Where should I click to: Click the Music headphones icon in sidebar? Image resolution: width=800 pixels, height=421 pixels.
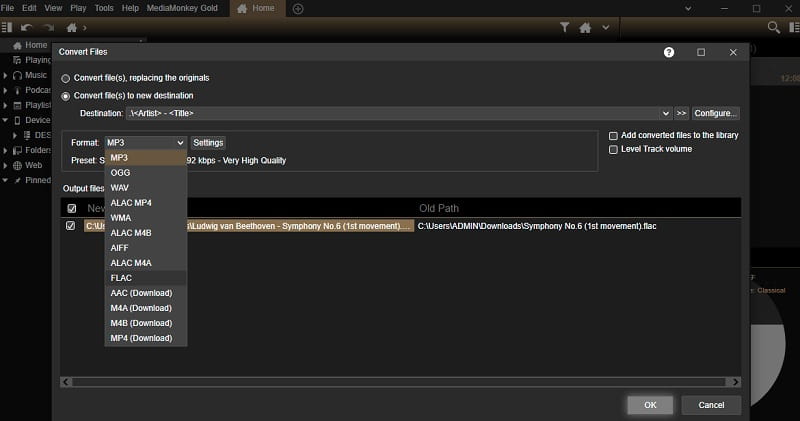click(x=18, y=75)
